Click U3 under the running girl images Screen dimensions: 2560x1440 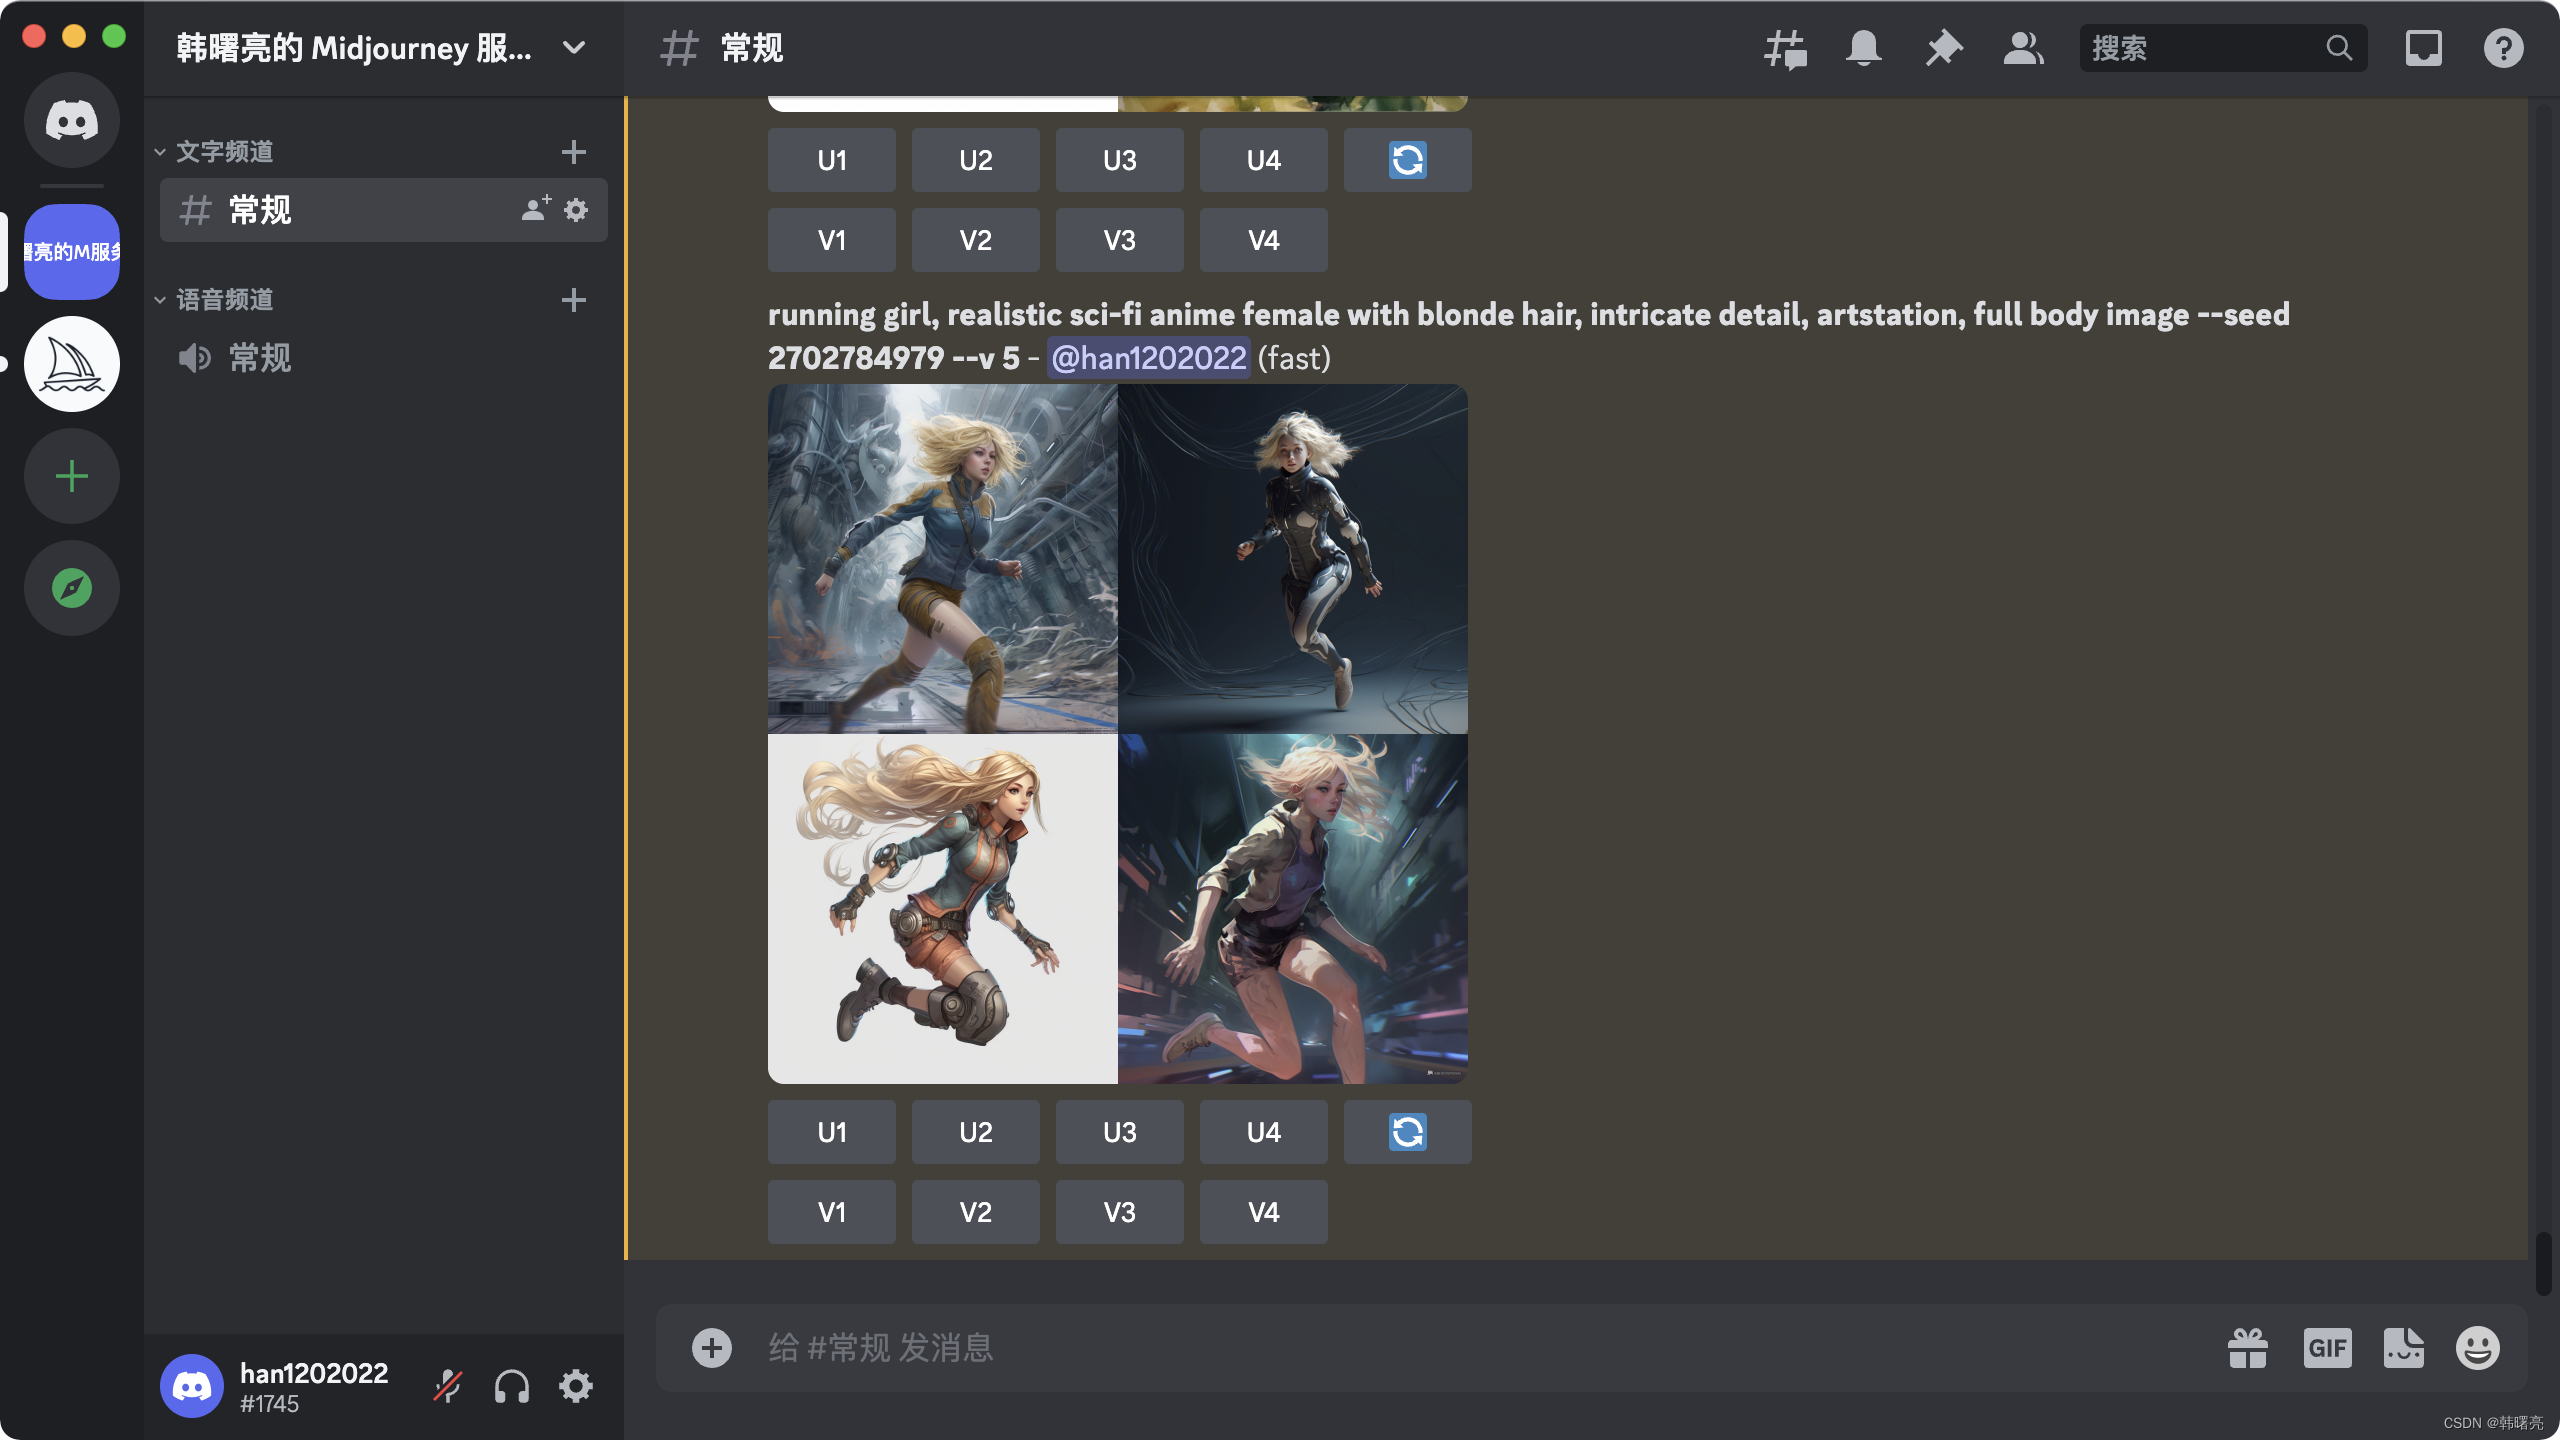pyautogui.click(x=1119, y=1132)
